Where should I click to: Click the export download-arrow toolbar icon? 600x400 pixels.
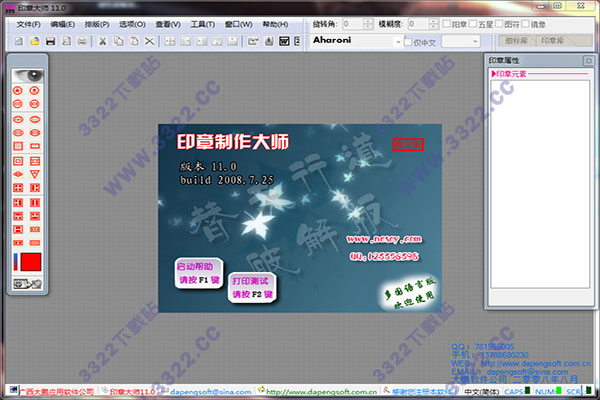269,41
